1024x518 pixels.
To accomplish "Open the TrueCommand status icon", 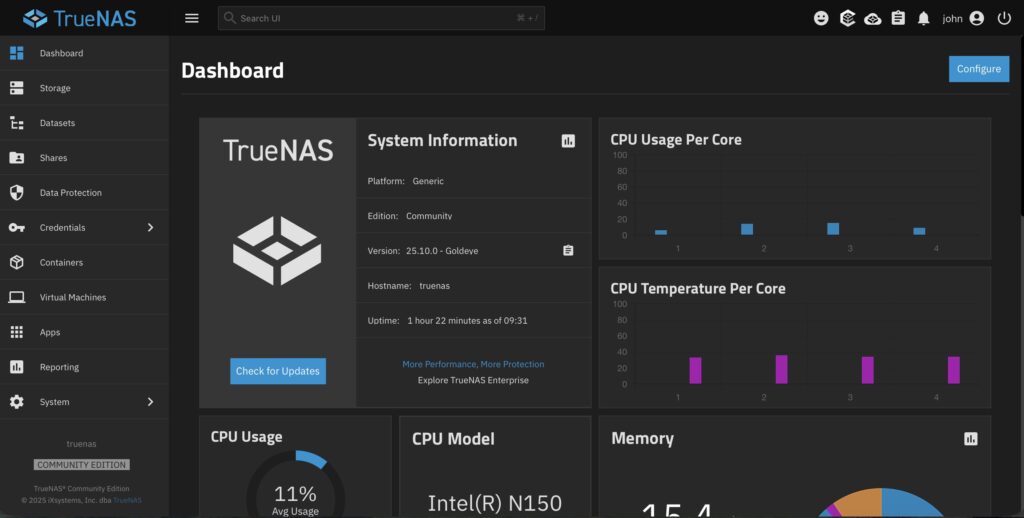I will (873, 18).
